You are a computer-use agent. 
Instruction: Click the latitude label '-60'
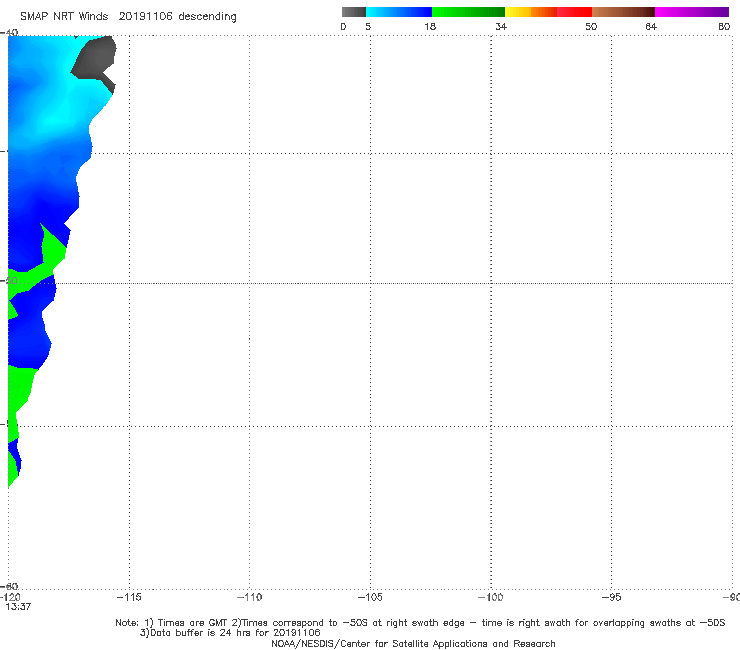pyautogui.click(x=9, y=586)
